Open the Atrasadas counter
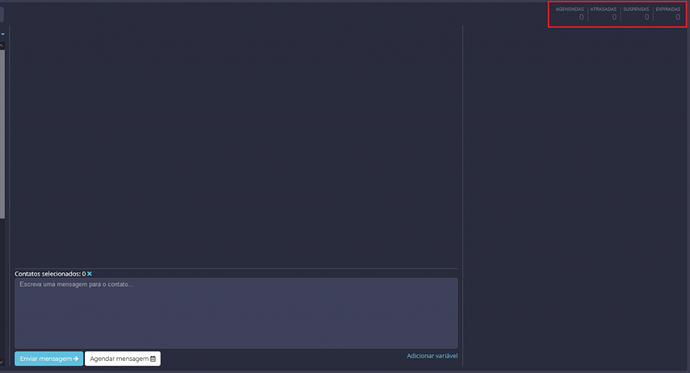This screenshot has height=373, width=690. (603, 13)
